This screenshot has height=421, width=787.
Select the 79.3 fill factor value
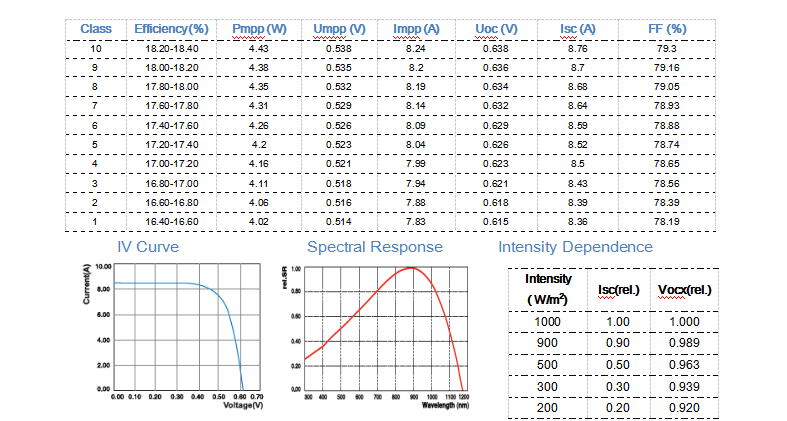point(667,48)
